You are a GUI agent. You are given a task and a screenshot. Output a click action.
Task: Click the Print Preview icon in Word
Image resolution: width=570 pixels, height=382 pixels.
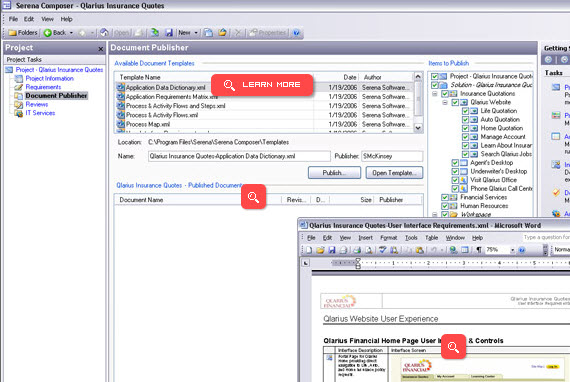(x=369, y=250)
